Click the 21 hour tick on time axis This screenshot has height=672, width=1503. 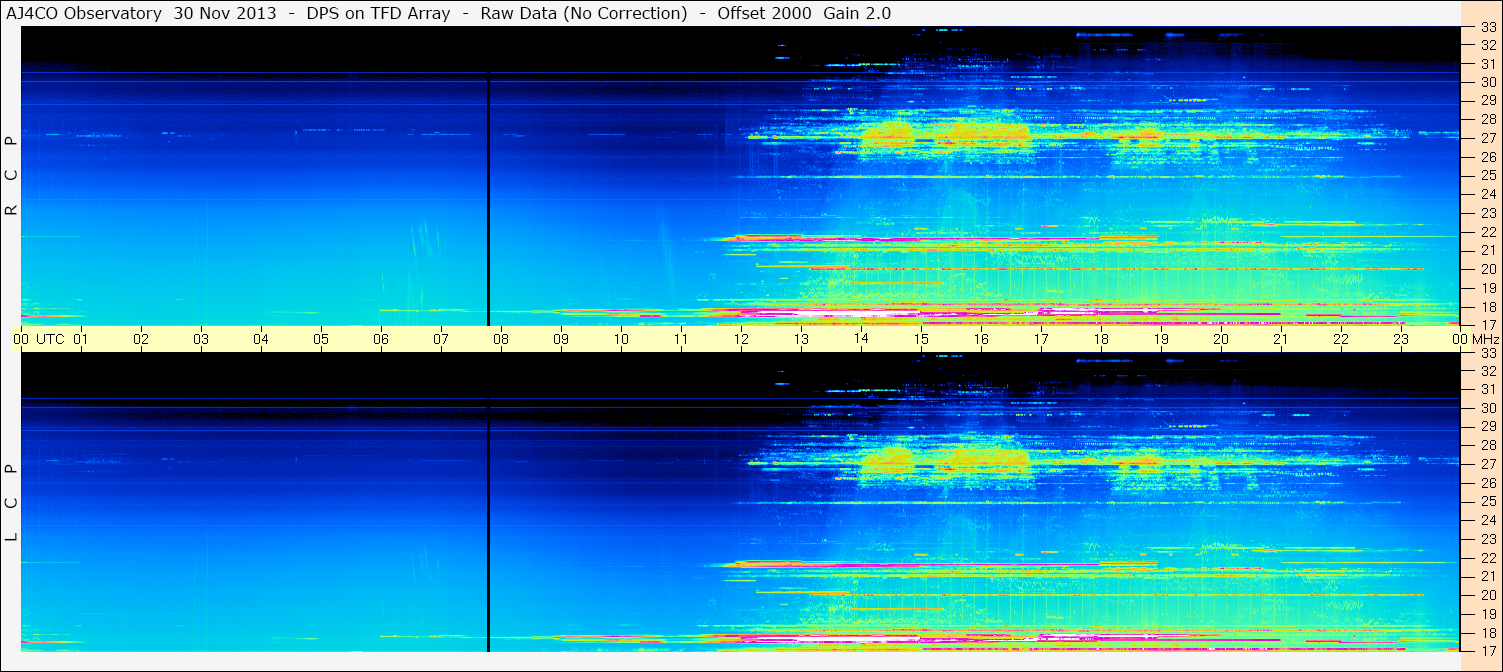click(x=1281, y=339)
